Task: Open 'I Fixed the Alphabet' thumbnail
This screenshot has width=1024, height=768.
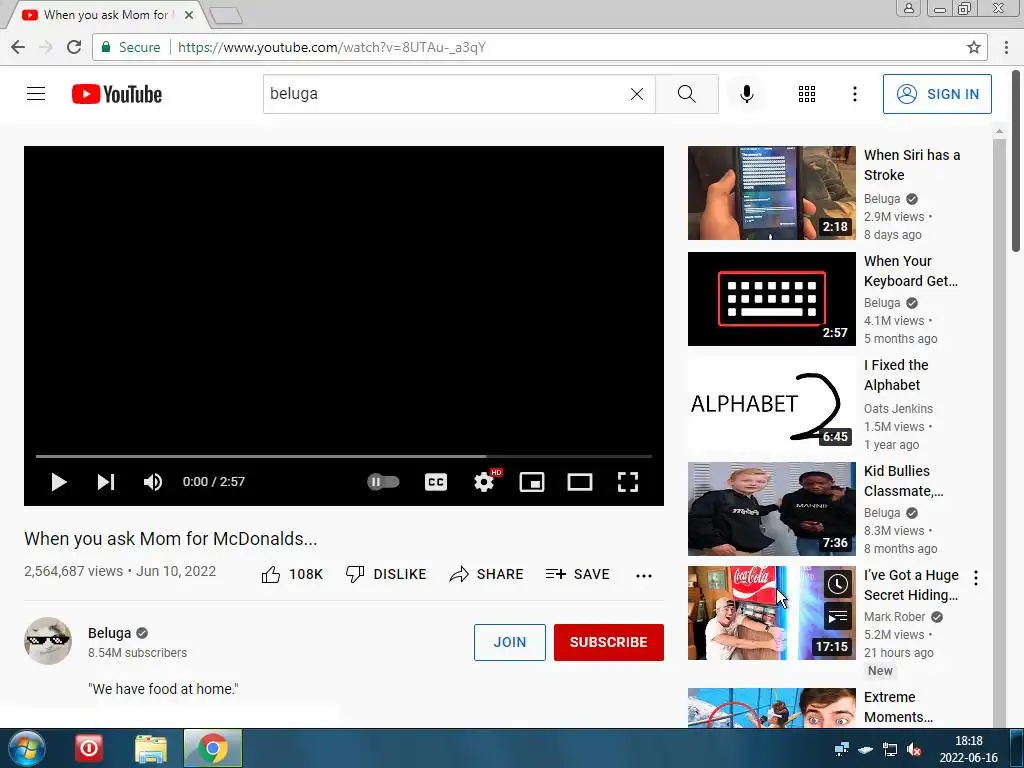Action: point(771,404)
